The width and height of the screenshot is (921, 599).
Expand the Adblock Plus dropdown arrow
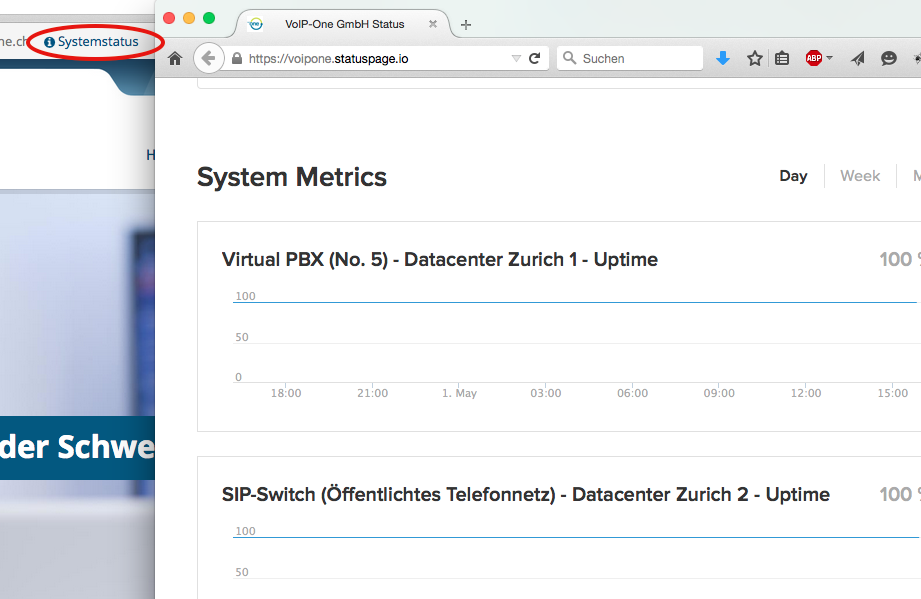[829, 58]
